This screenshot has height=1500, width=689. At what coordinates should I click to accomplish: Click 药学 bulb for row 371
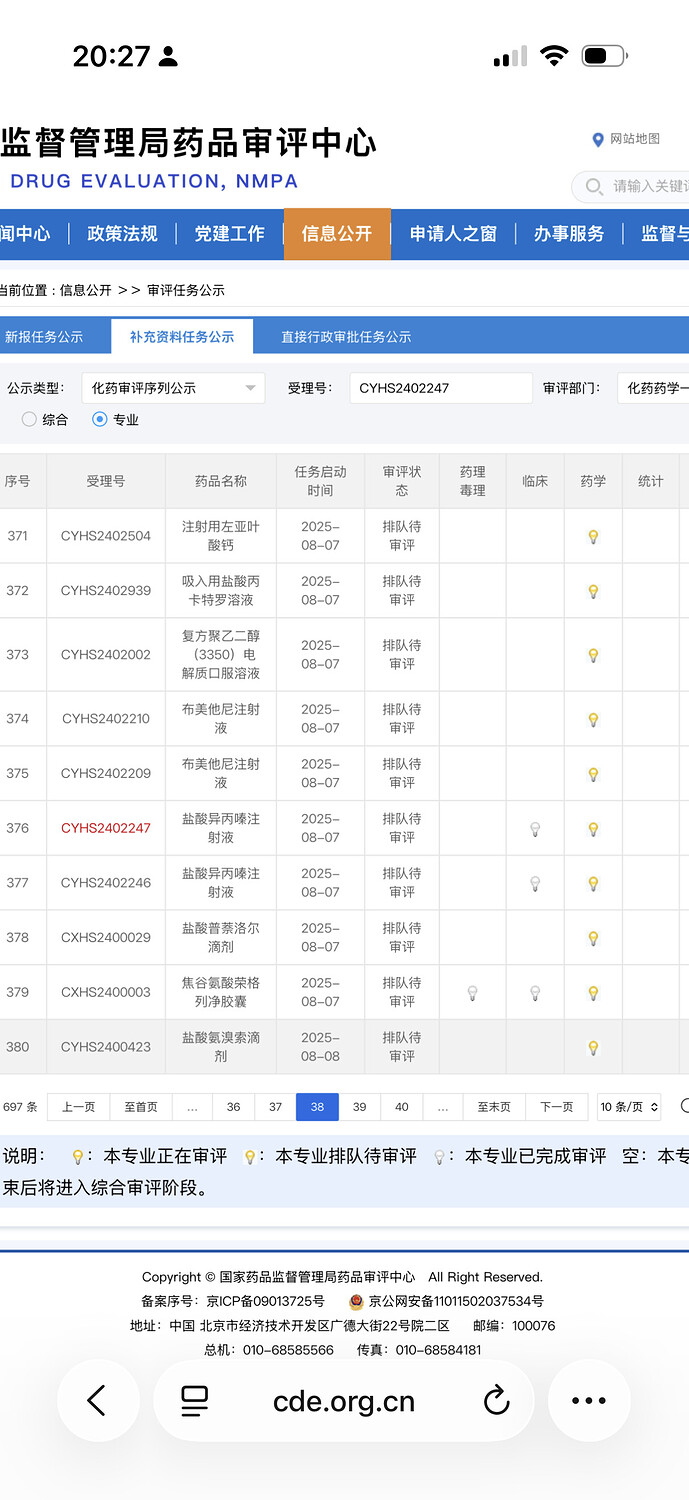pyautogui.click(x=593, y=537)
